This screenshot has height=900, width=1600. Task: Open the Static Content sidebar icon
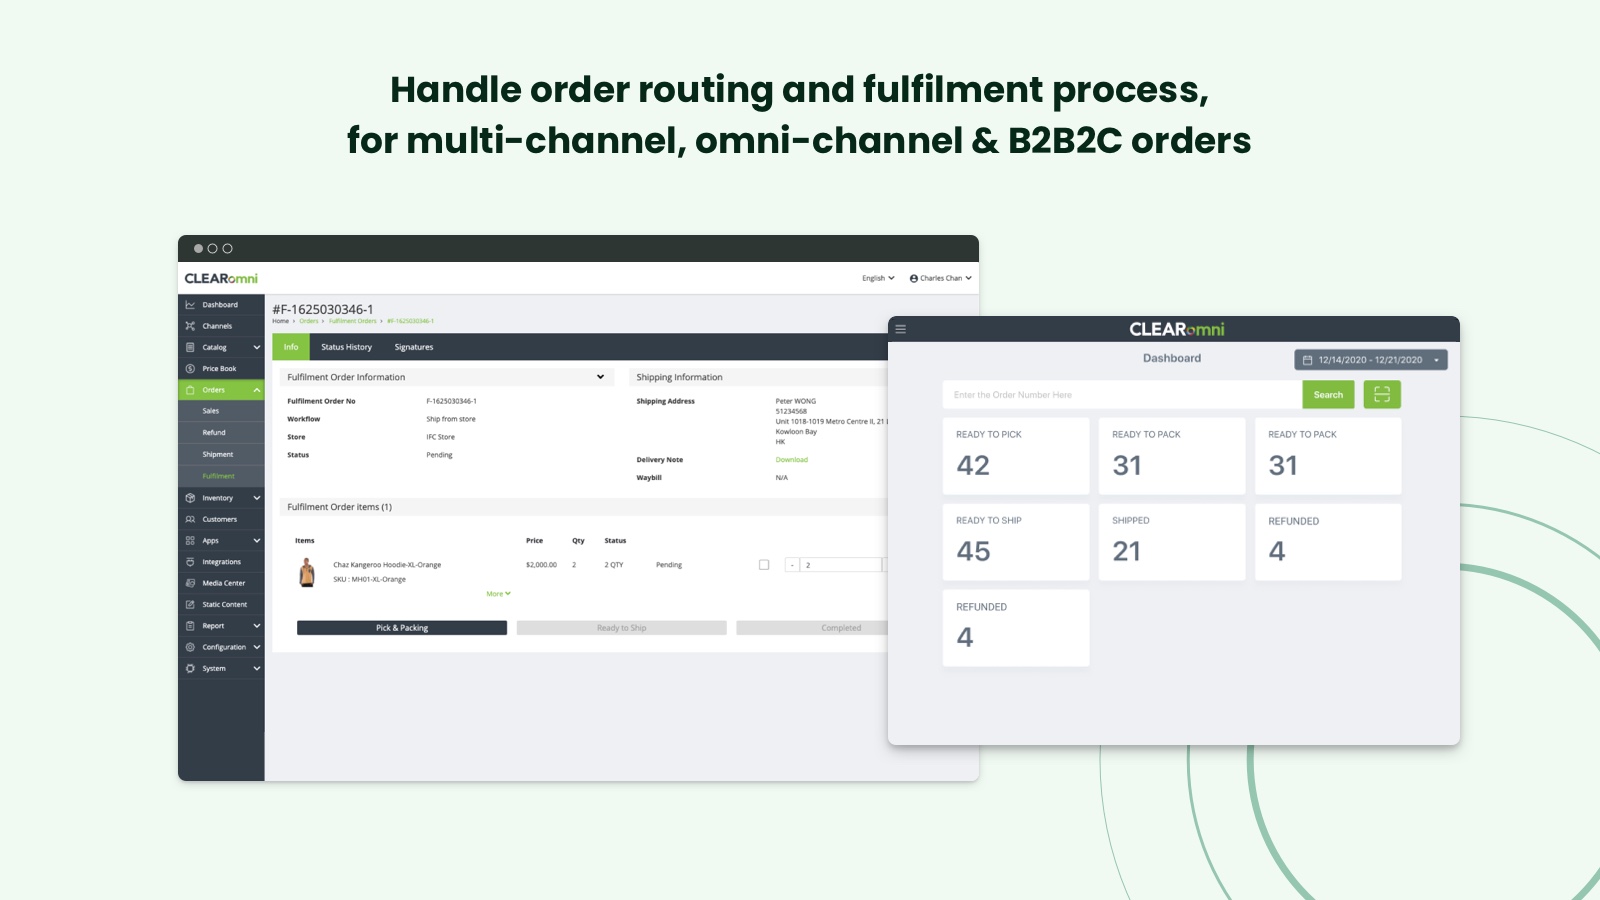(x=190, y=605)
